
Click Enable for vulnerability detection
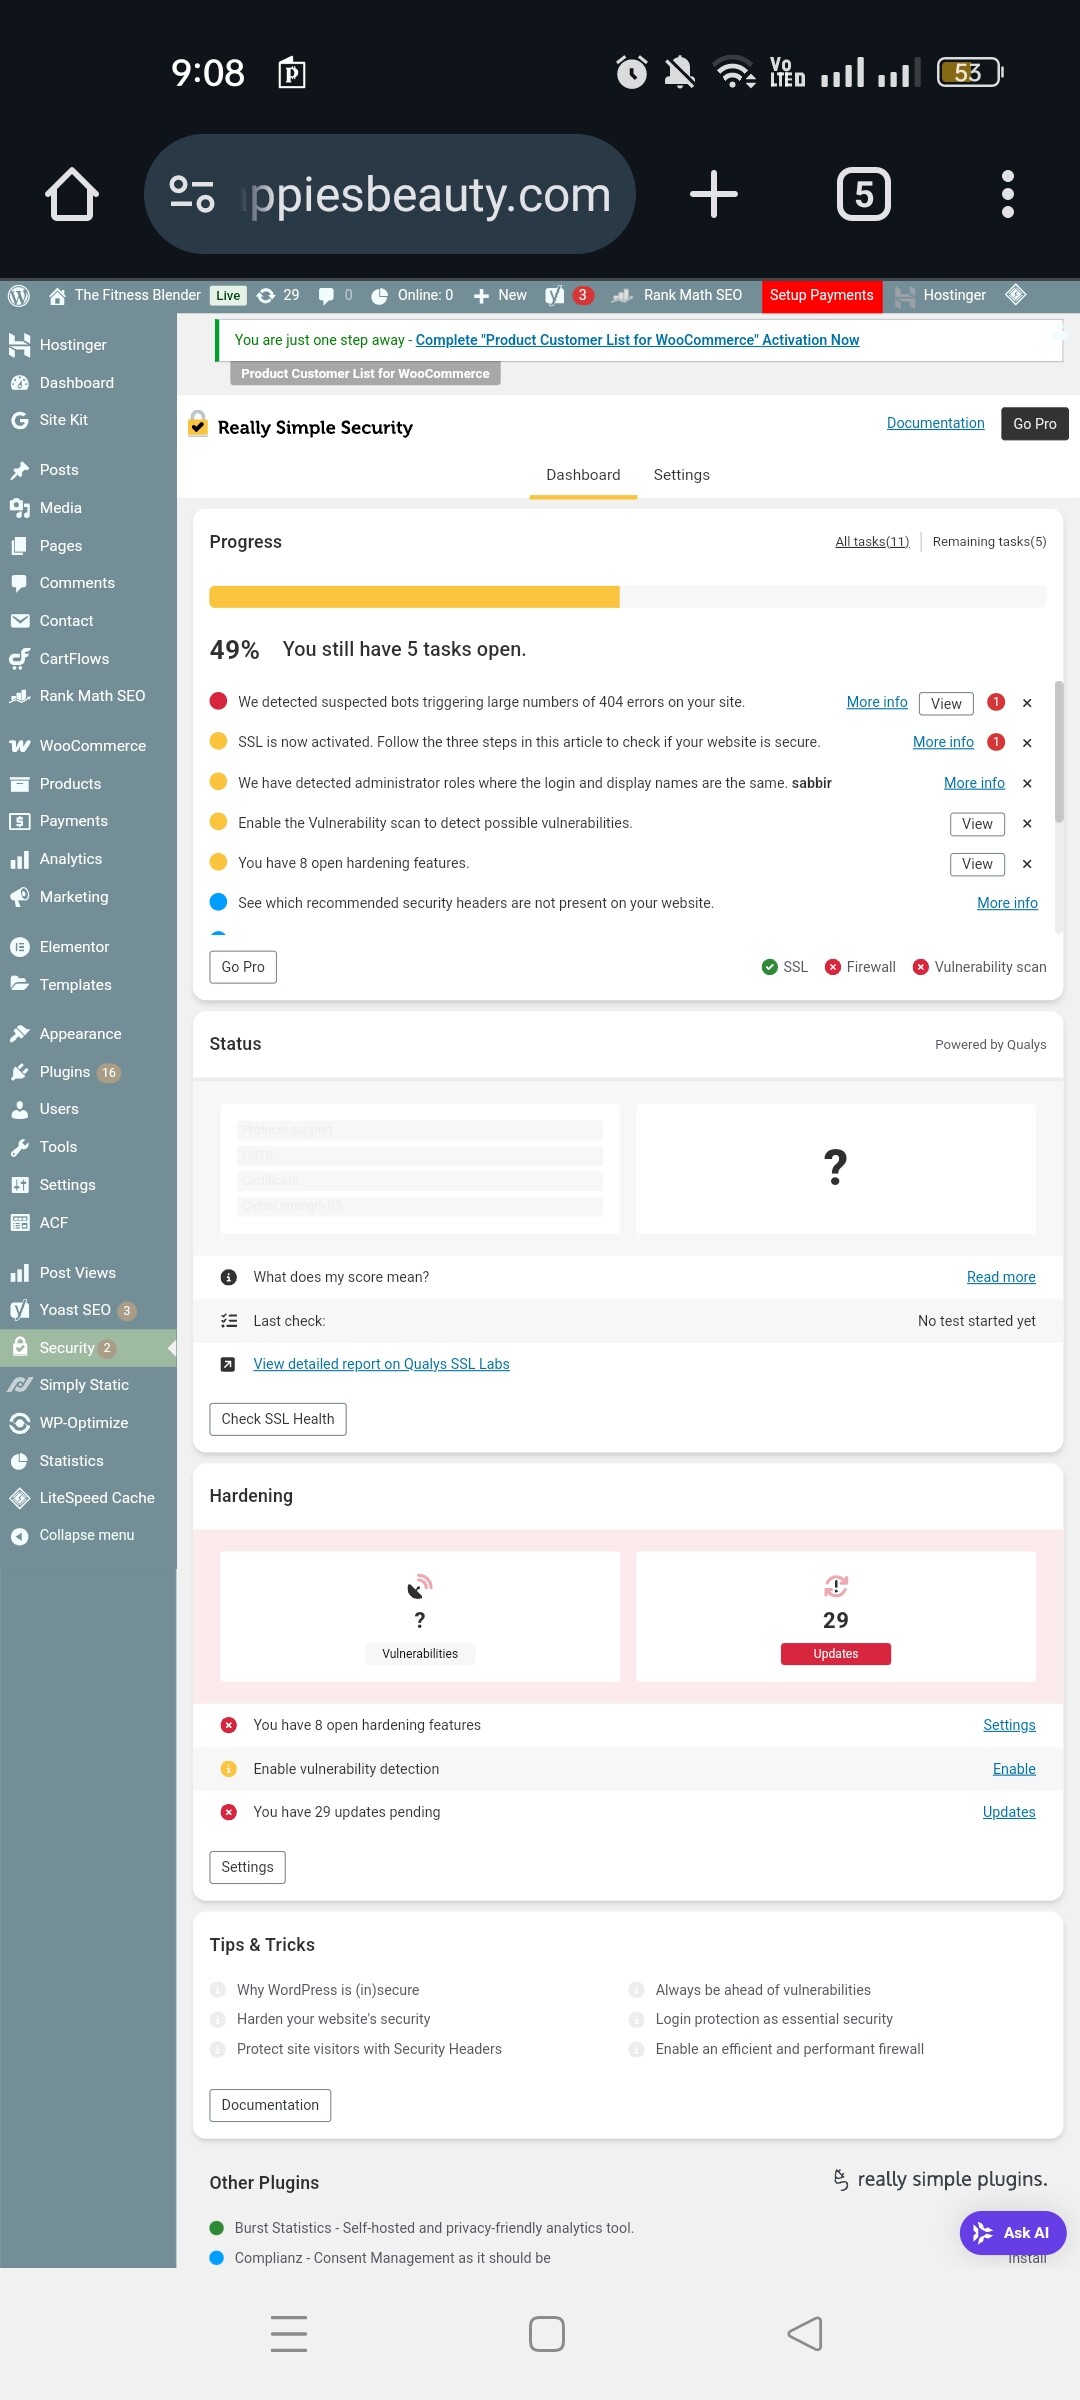pyautogui.click(x=1014, y=1769)
